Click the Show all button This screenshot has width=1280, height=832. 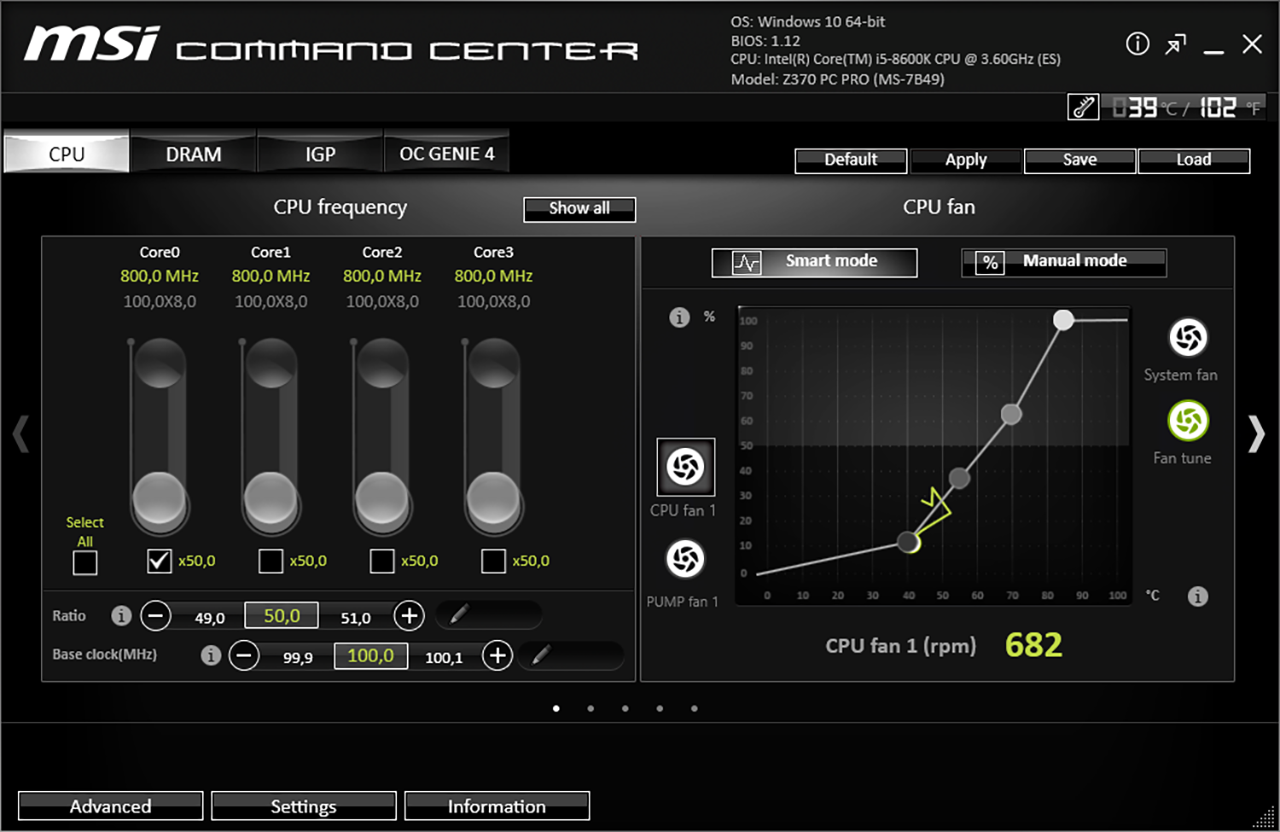click(579, 209)
